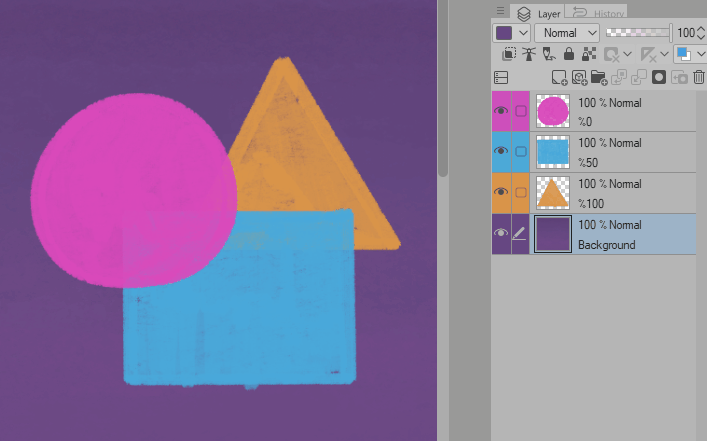Screen dimensions: 707x441
Task: Hide the %50 rectangle layer
Action: [x=501, y=151]
